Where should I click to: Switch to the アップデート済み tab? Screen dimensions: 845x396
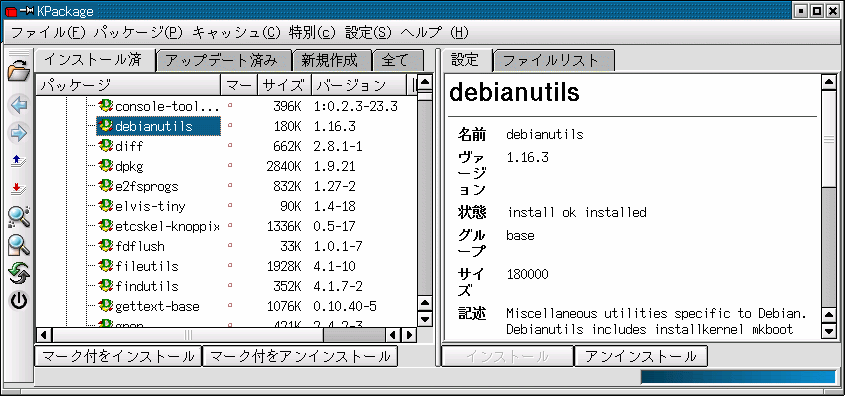pos(223,61)
